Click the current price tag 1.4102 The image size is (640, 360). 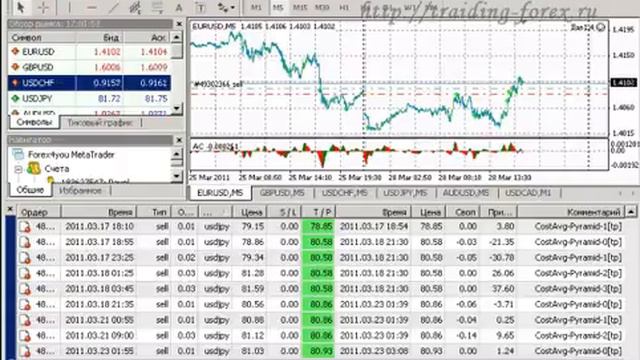pyautogui.click(x=623, y=83)
